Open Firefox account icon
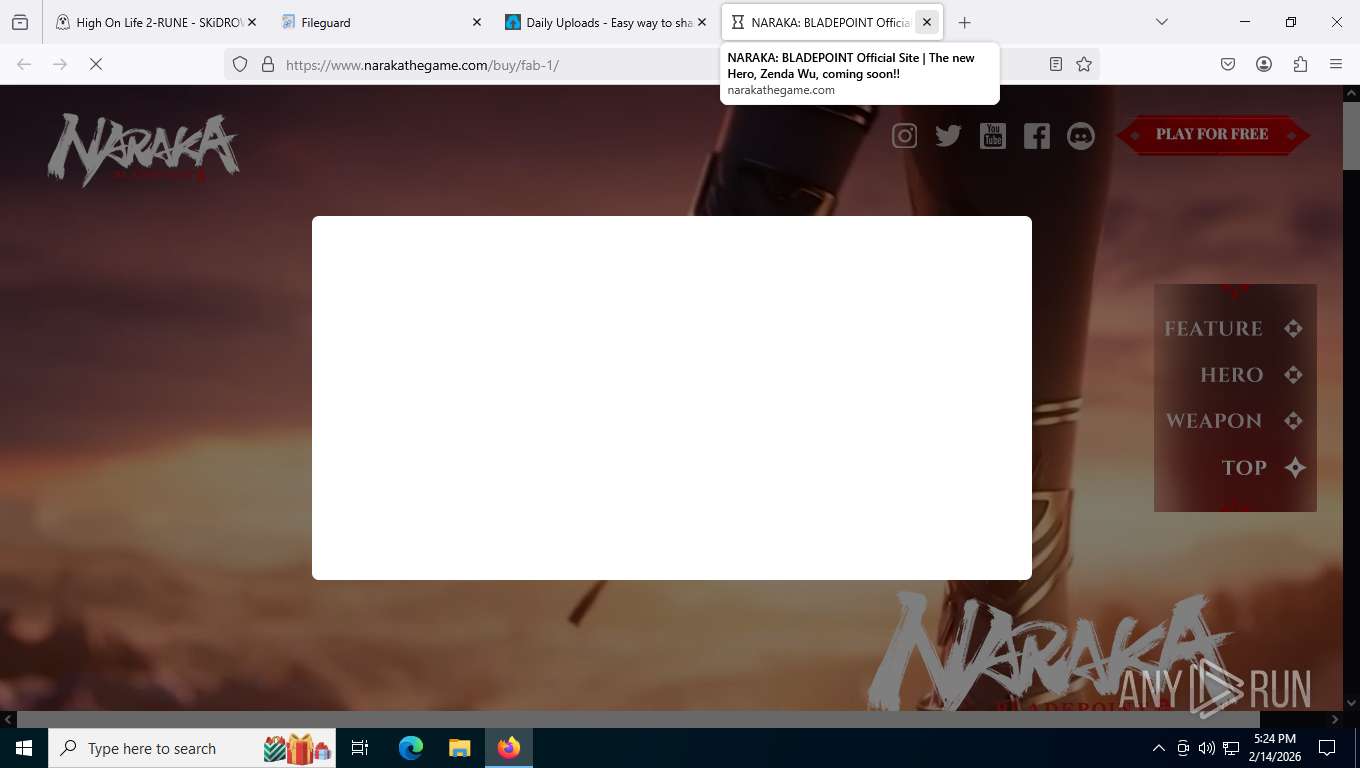 (1264, 64)
